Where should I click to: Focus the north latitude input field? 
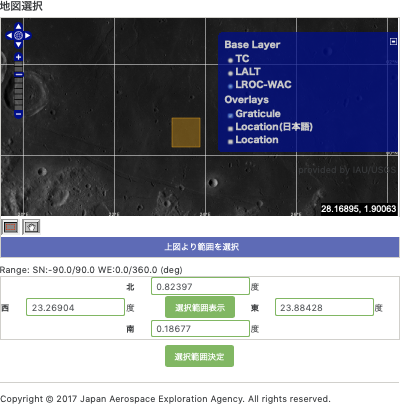(200, 286)
